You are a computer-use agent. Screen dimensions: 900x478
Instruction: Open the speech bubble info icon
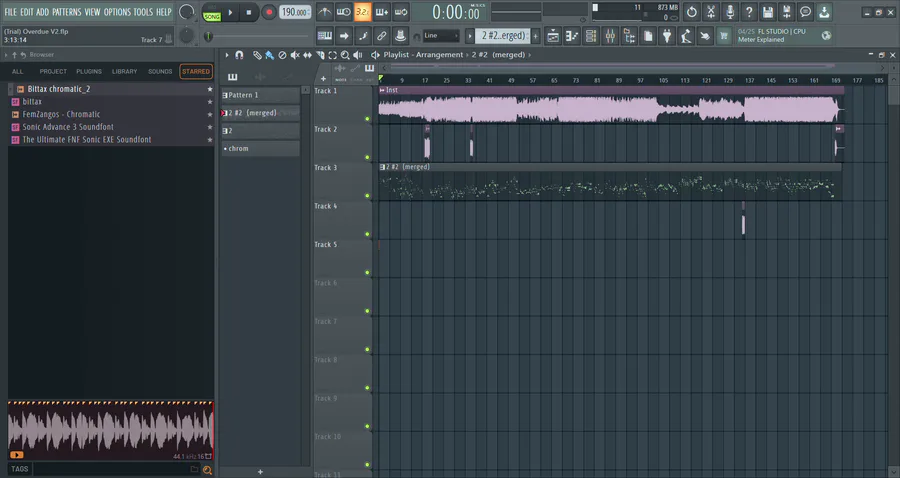(805, 12)
